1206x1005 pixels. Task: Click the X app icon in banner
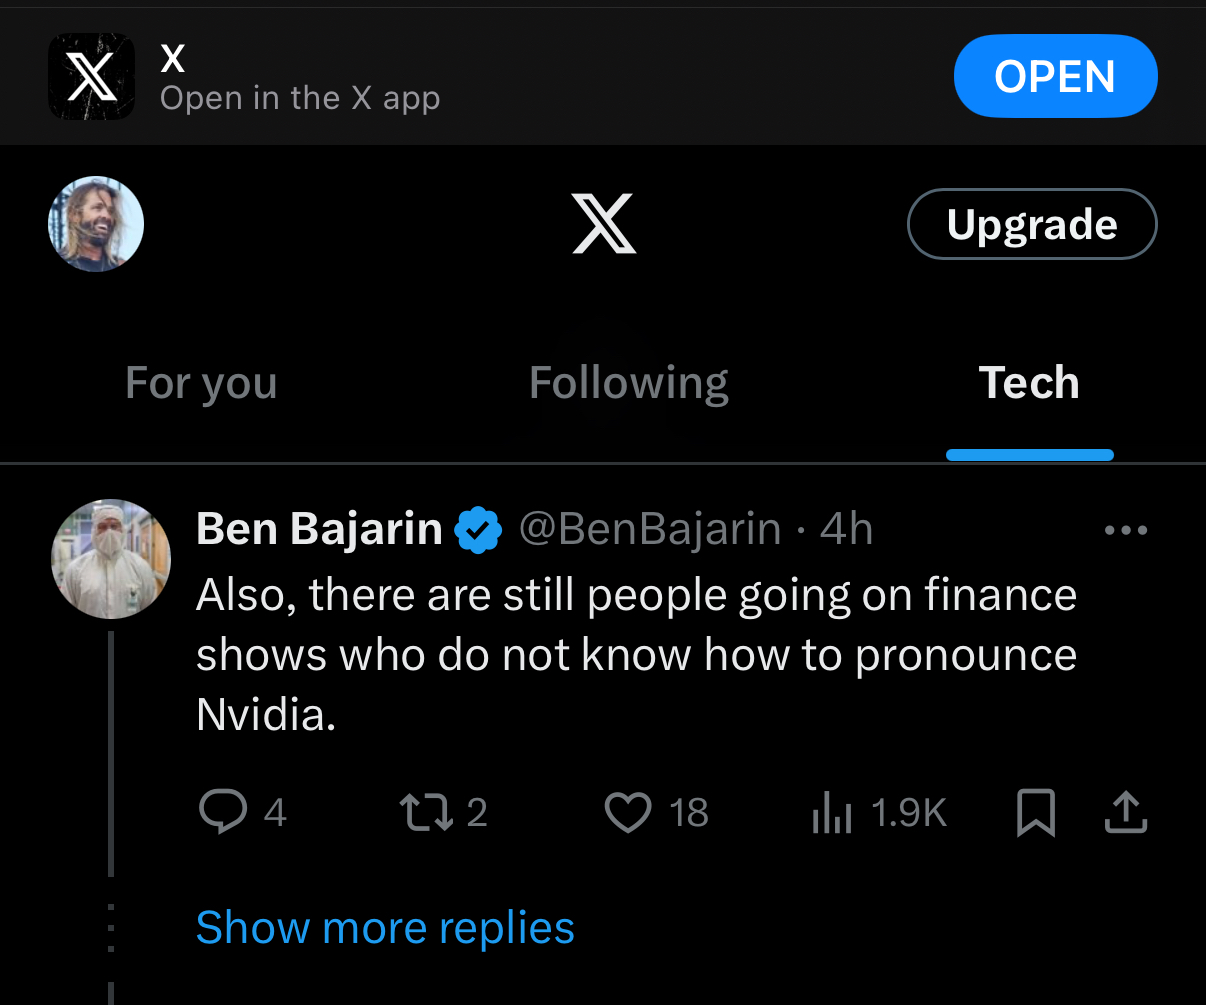tap(91, 77)
